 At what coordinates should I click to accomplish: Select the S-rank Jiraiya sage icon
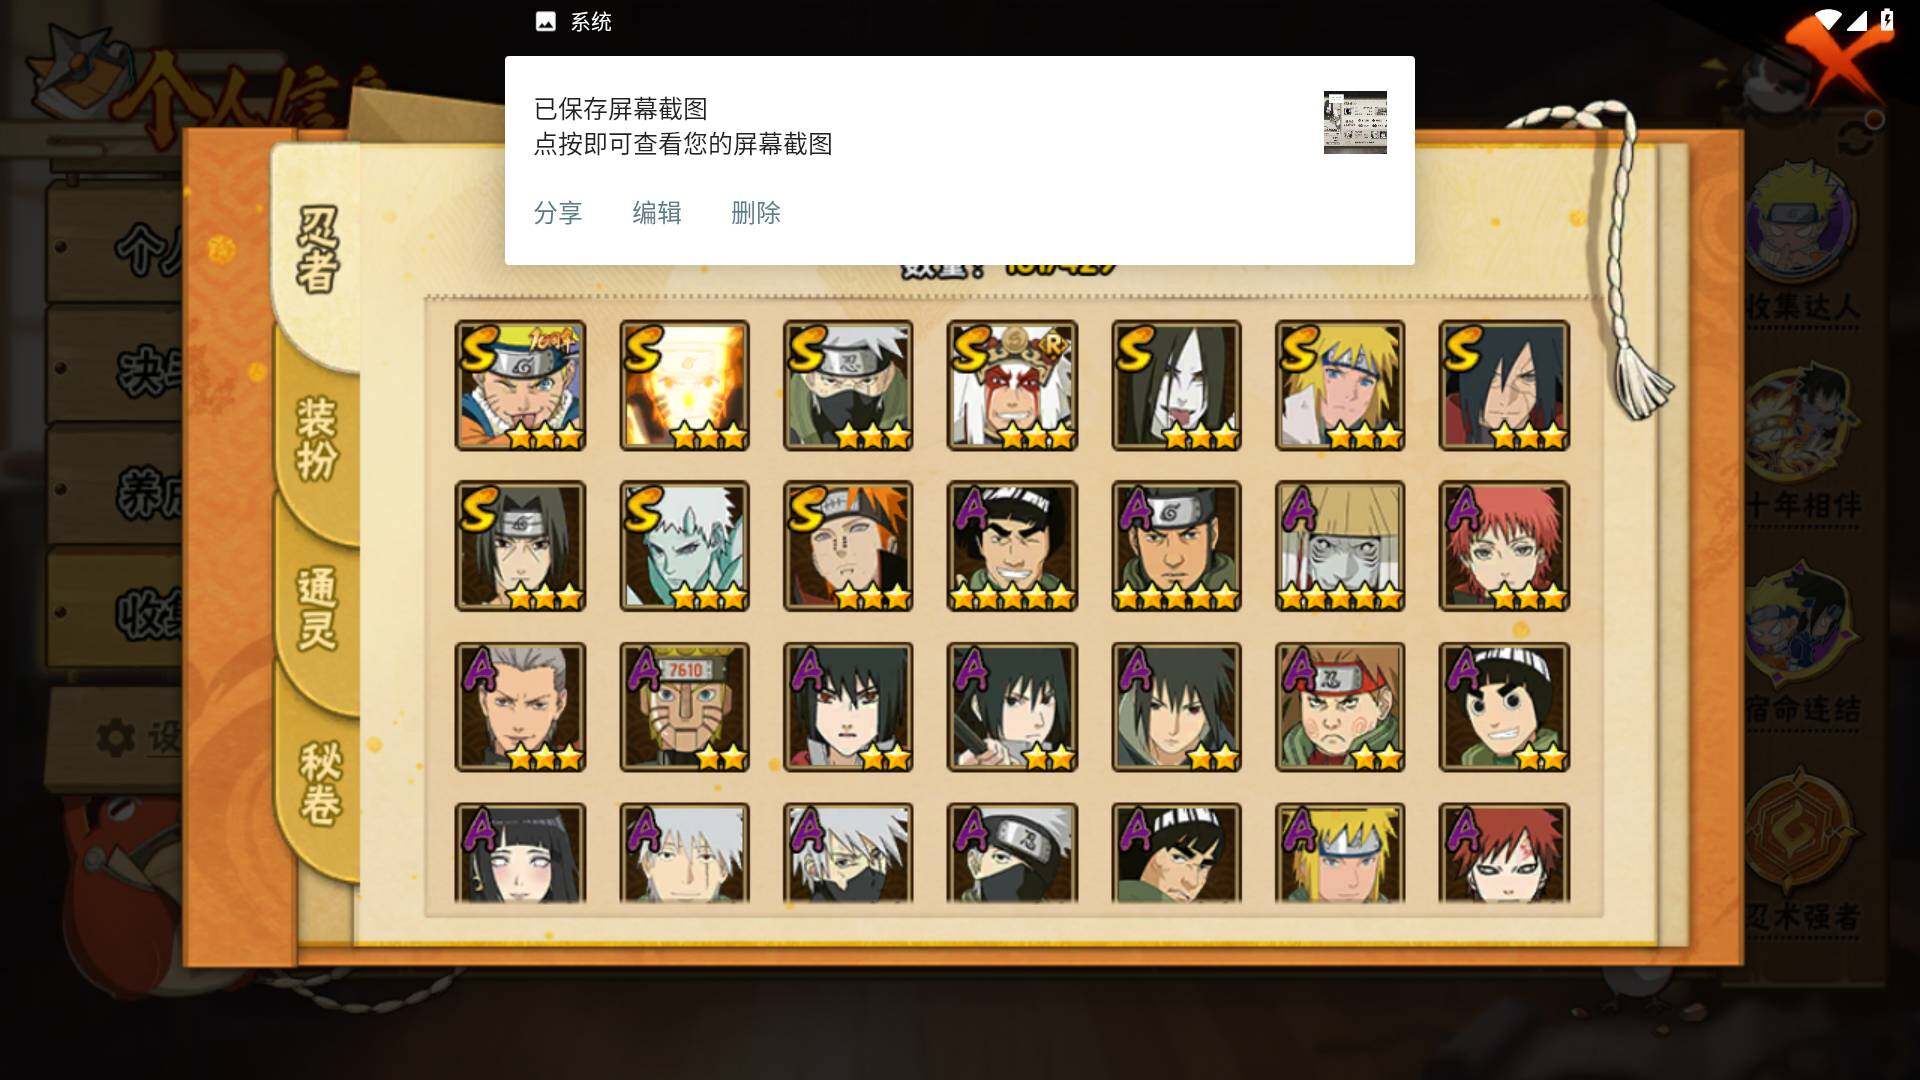(1012, 385)
